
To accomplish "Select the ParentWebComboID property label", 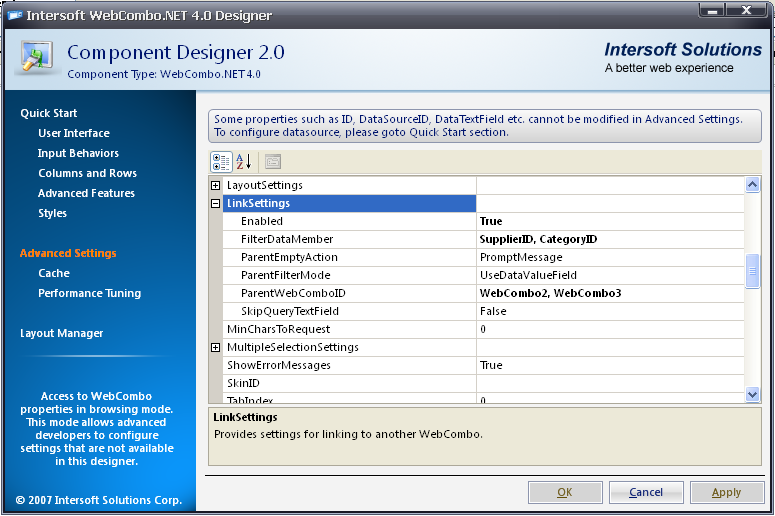I will [293, 293].
